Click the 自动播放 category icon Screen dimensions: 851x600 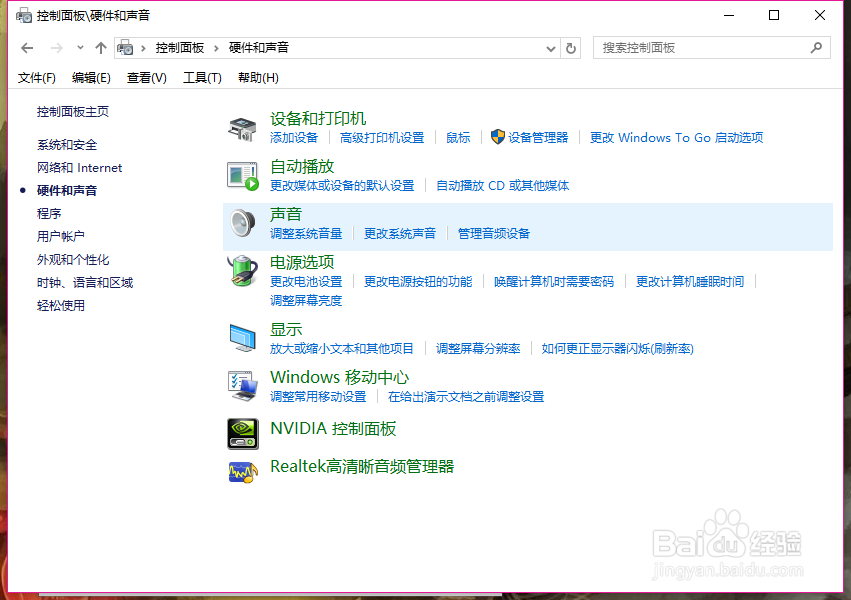[241, 176]
